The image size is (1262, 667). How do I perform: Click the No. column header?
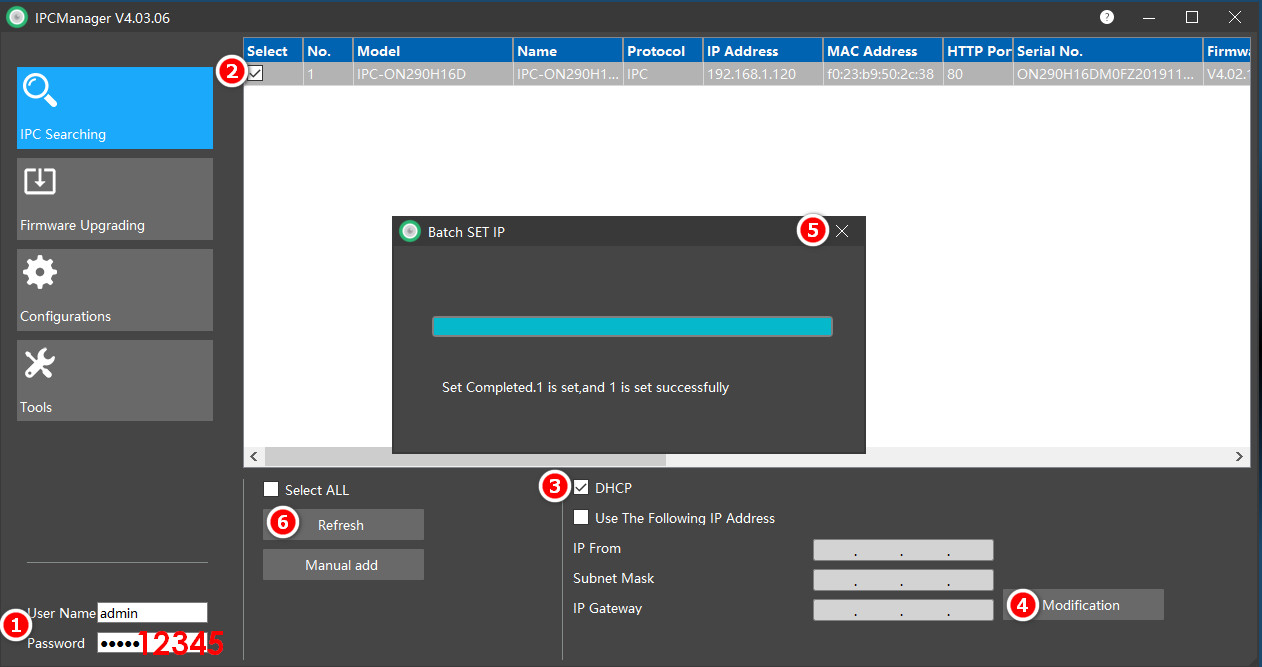[328, 51]
